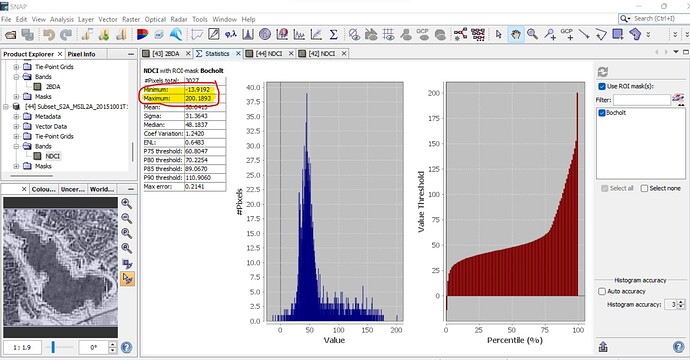Collapse the Bands node above NDCI
This screenshot has width=690, height=360.
pyautogui.click(x=16, y=146)
